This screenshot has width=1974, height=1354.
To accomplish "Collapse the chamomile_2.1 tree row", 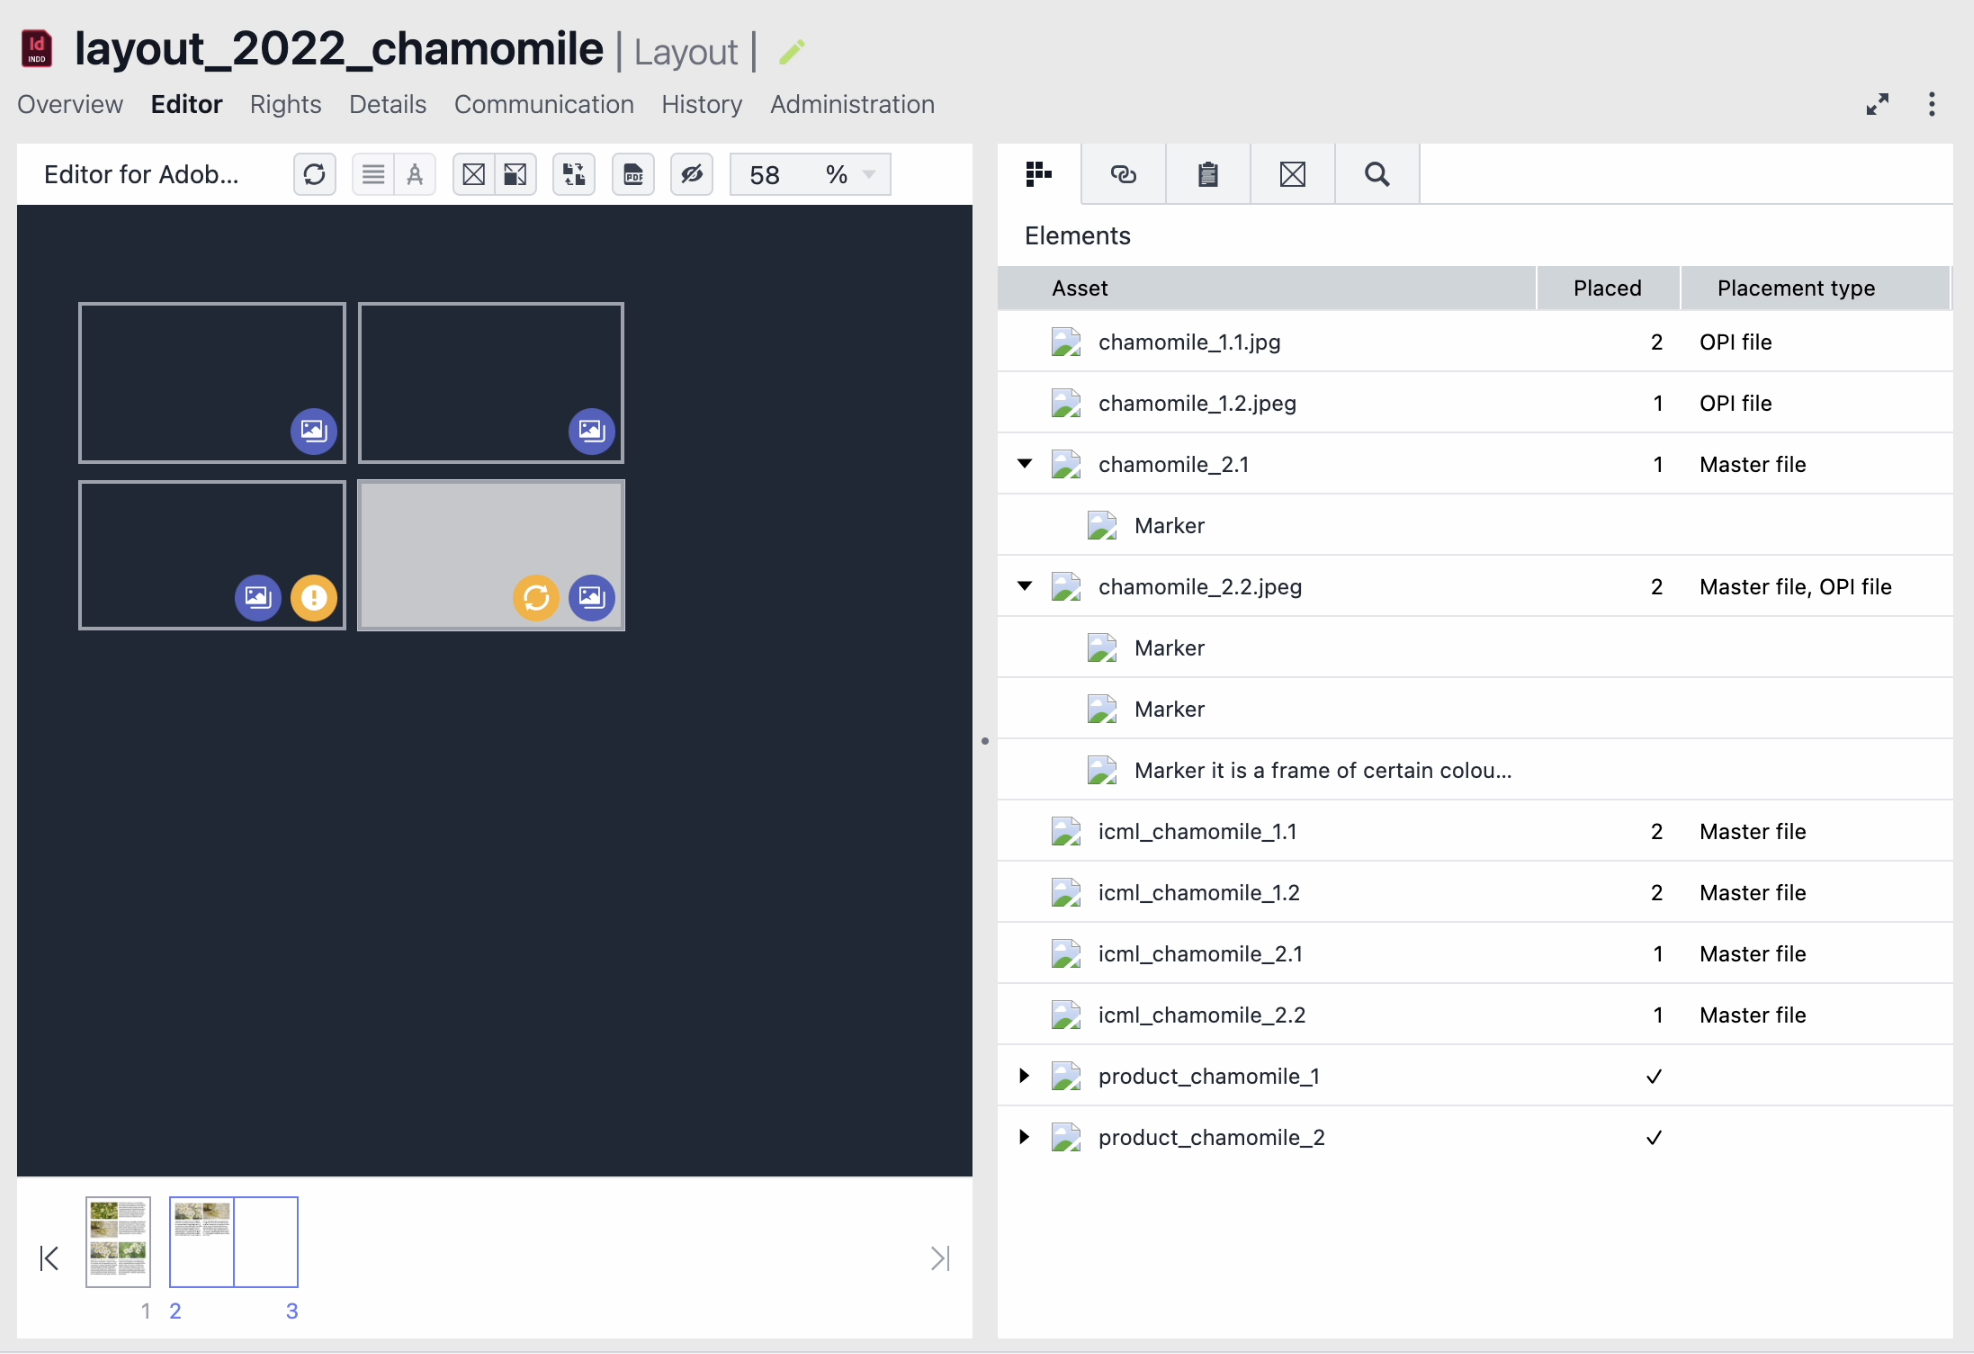I will point(1025,464).
